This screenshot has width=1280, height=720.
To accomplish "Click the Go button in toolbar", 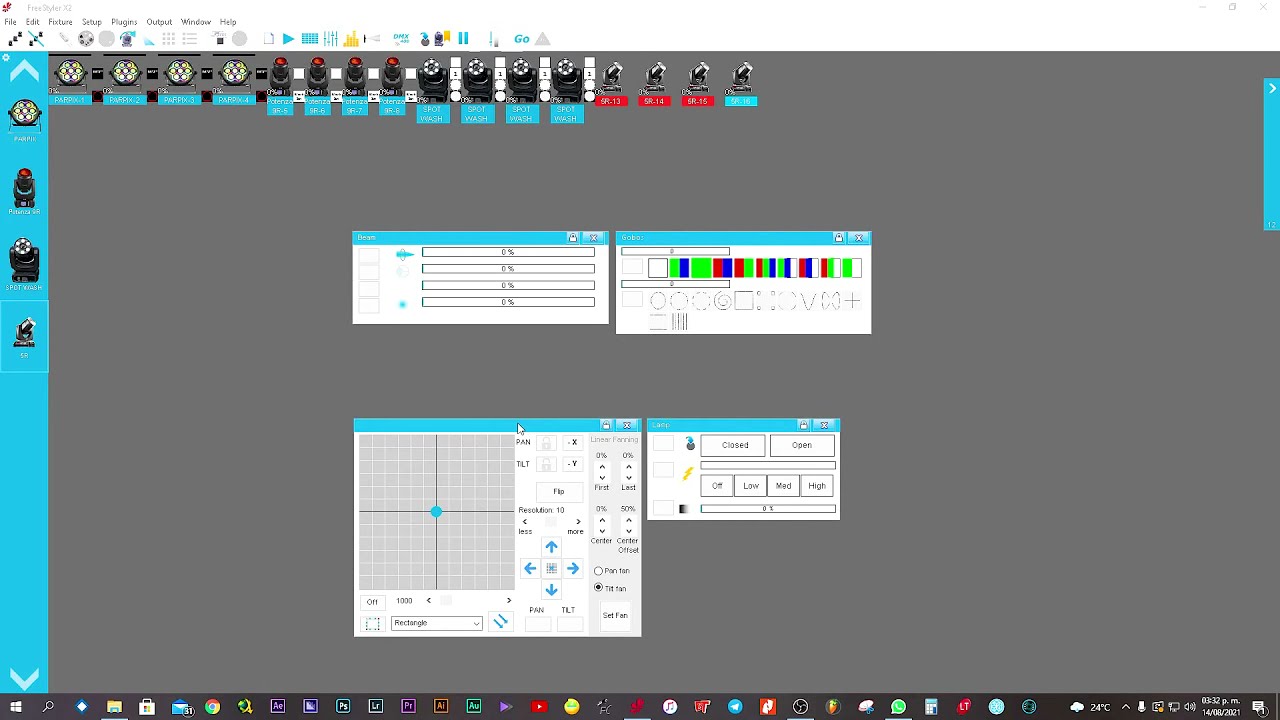I will click(522, 39).
